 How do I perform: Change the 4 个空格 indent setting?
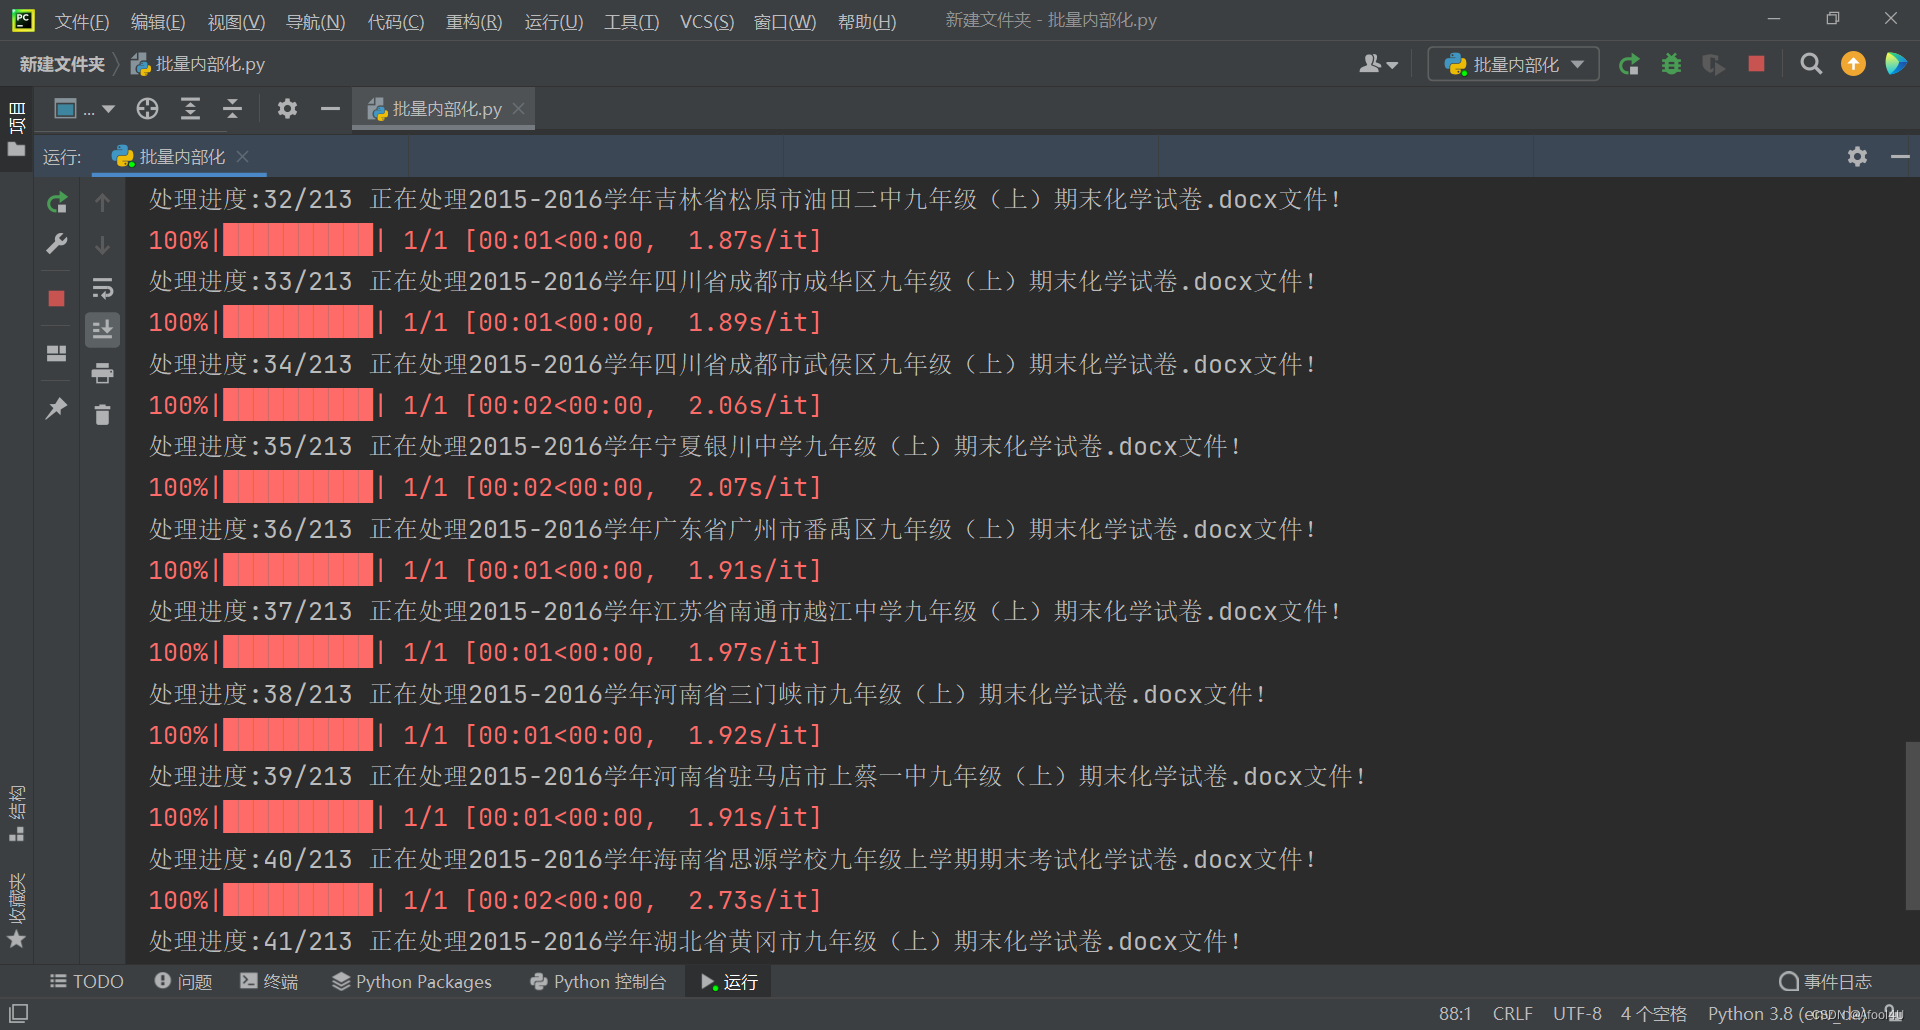coord(1653,1014)
